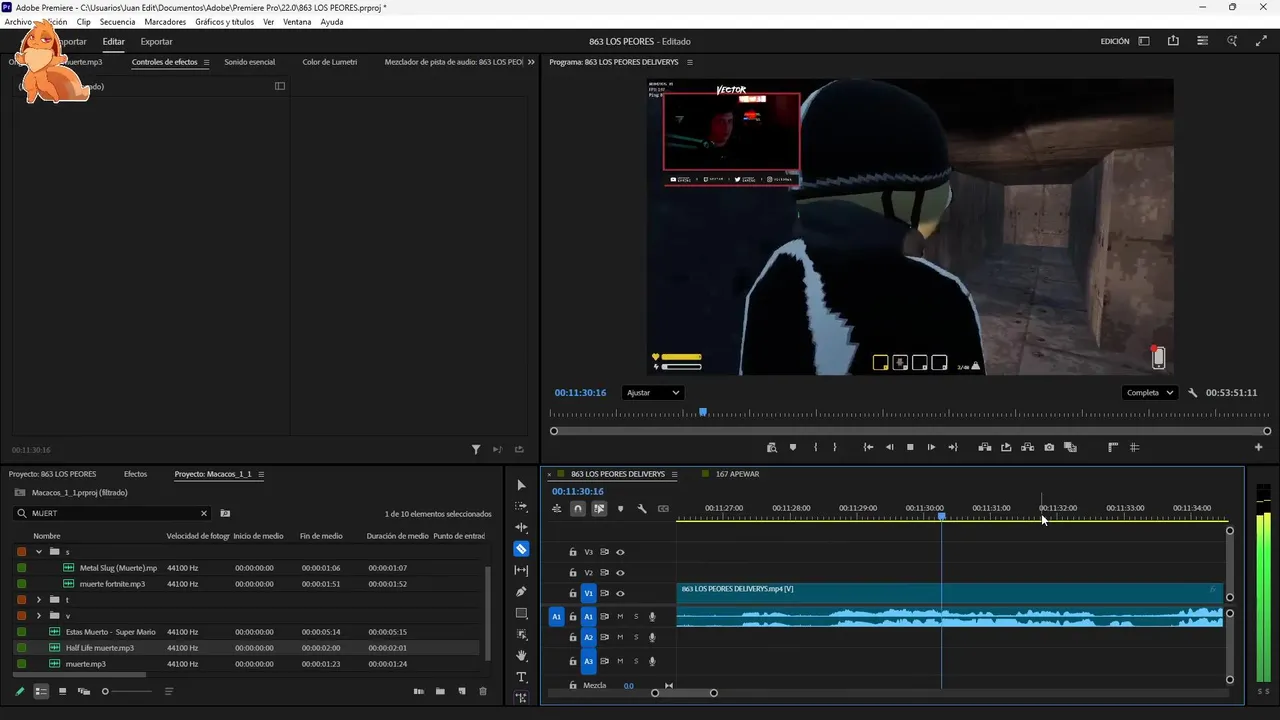Open timeline display settings wrench icon

tap(642, 509)
